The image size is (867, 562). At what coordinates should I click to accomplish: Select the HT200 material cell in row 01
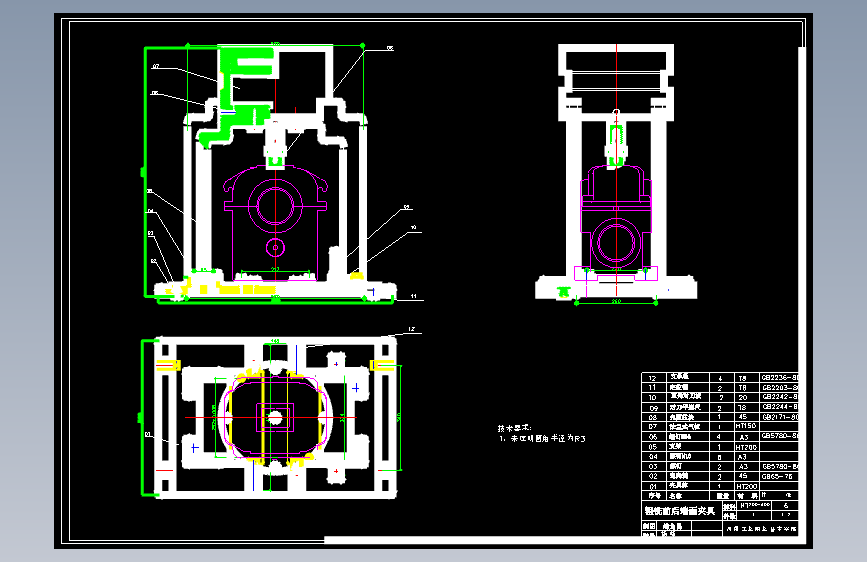tap(746, 486)
